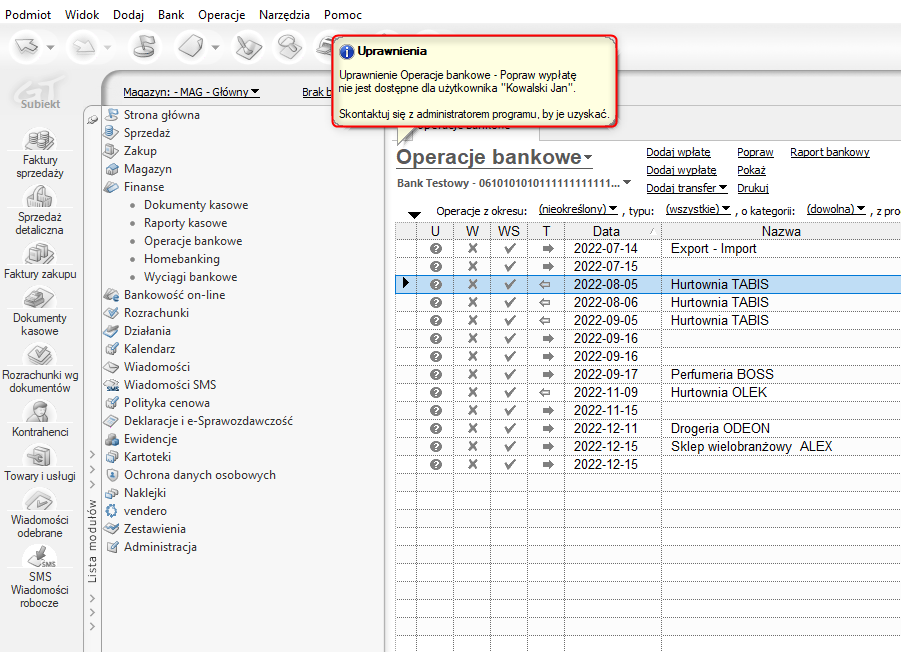
Task: Click the brush edit toolbar icon
Action: (248, 47)
